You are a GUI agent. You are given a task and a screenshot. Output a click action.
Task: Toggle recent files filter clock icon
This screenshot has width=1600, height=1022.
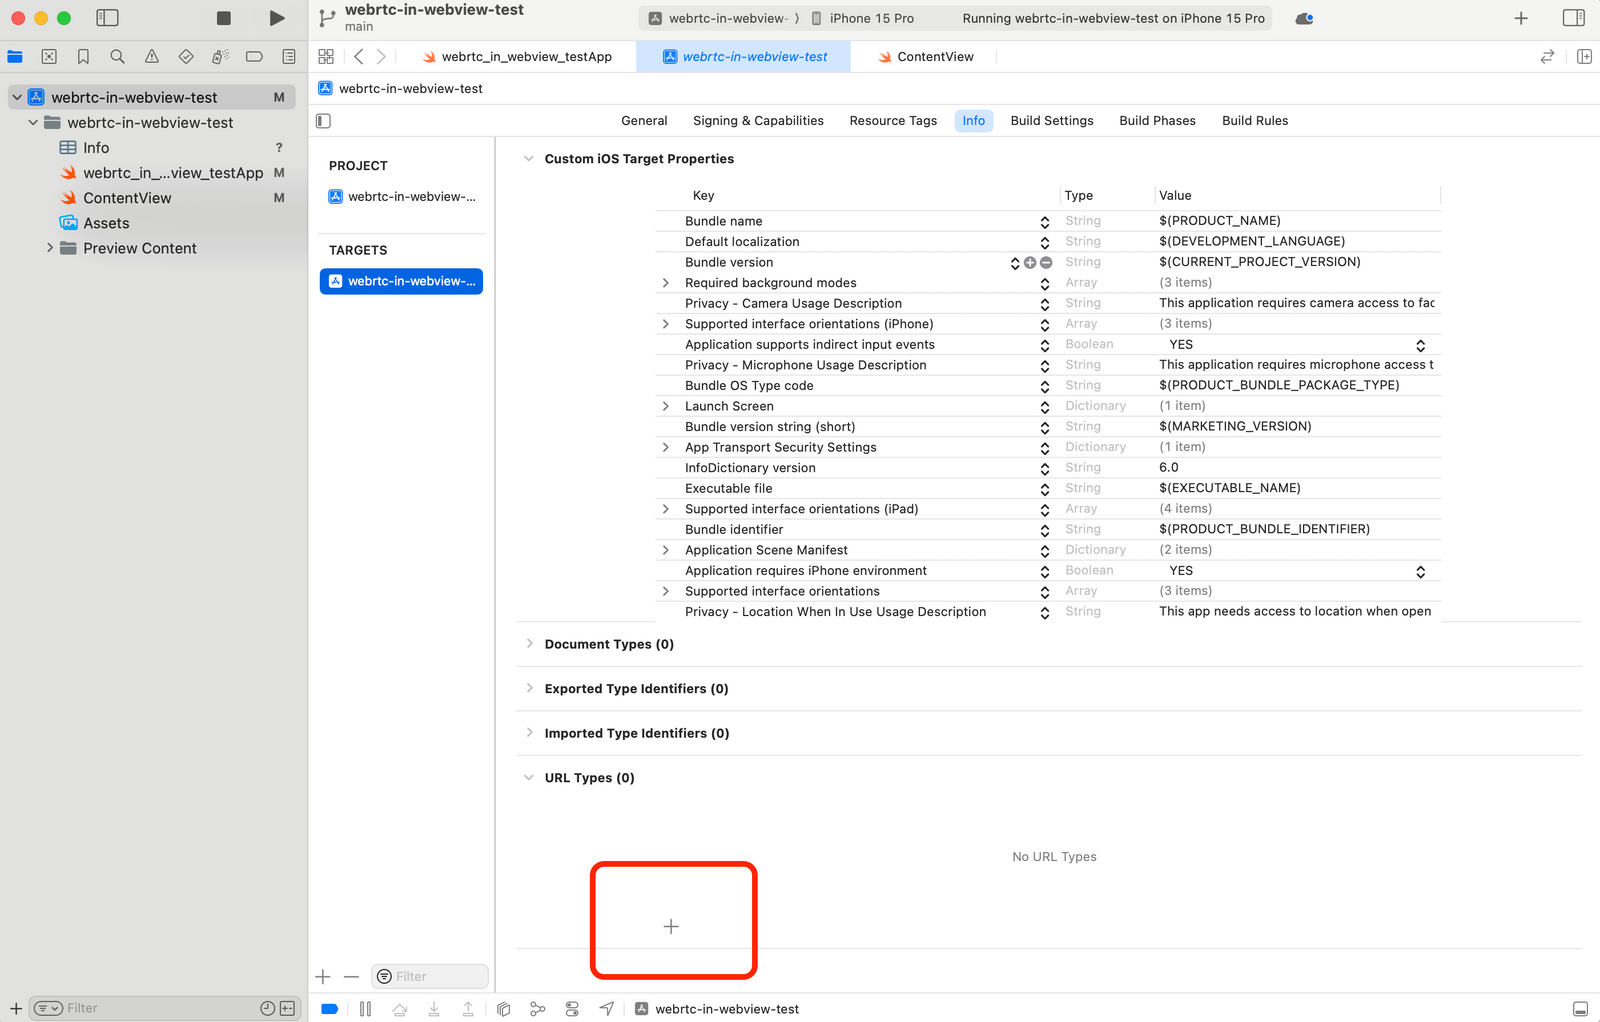click(267, 1008)
